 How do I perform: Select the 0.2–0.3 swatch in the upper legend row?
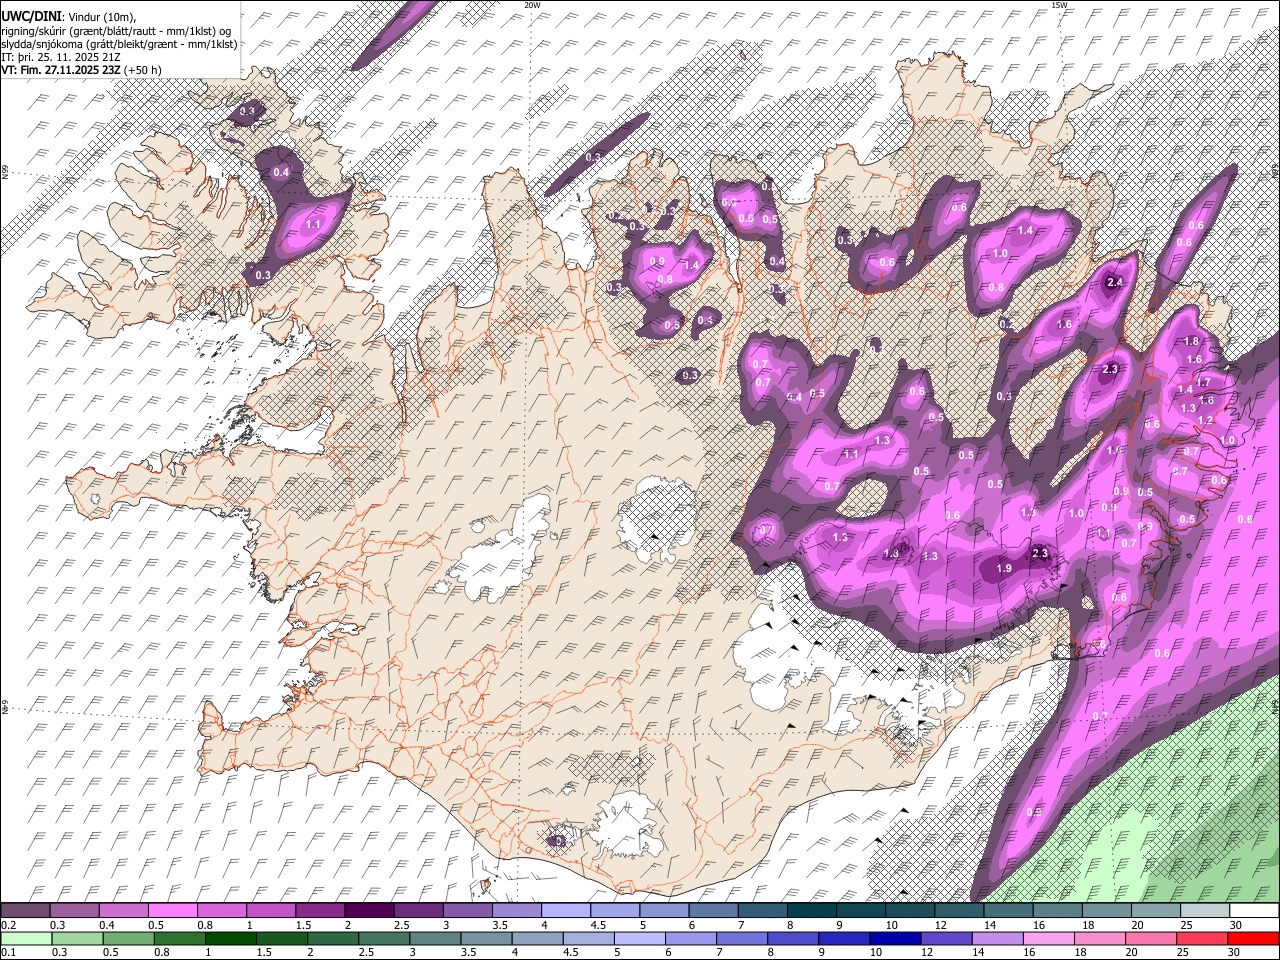click(25, 911)
